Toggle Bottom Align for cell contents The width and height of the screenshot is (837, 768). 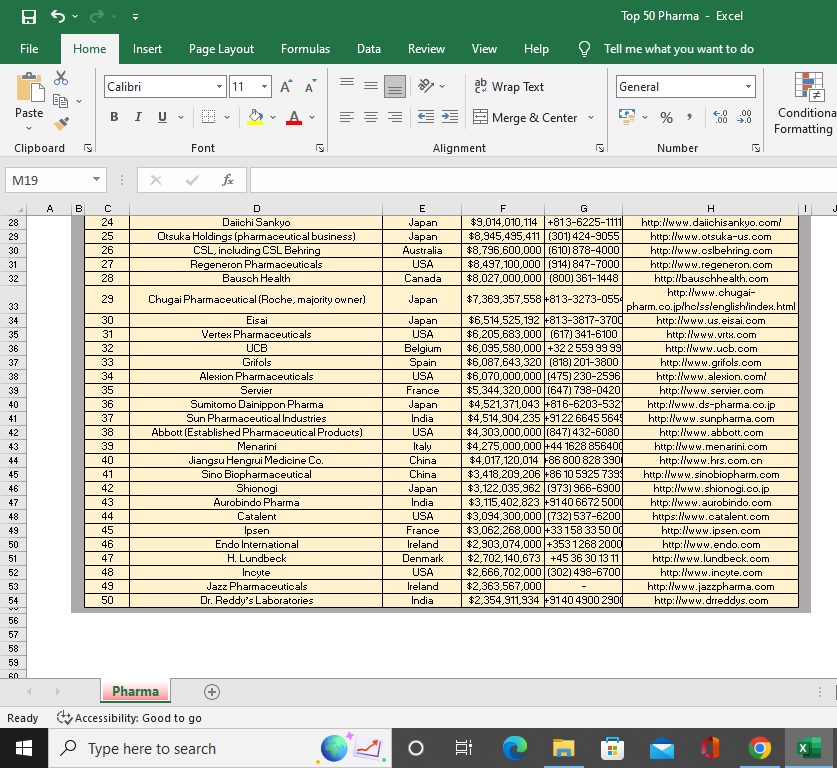(395, 86)
